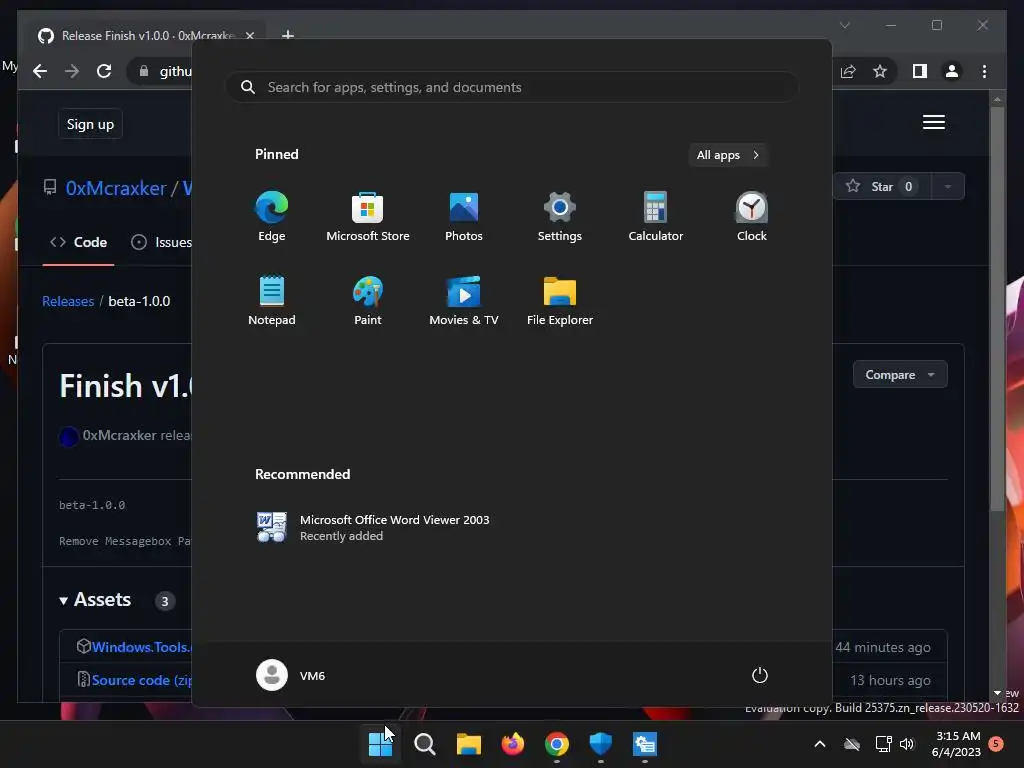1024x768 pixels.
Task: Open the clock and date in taskbar
Action: pyautogui.click(x=957, y=744)
